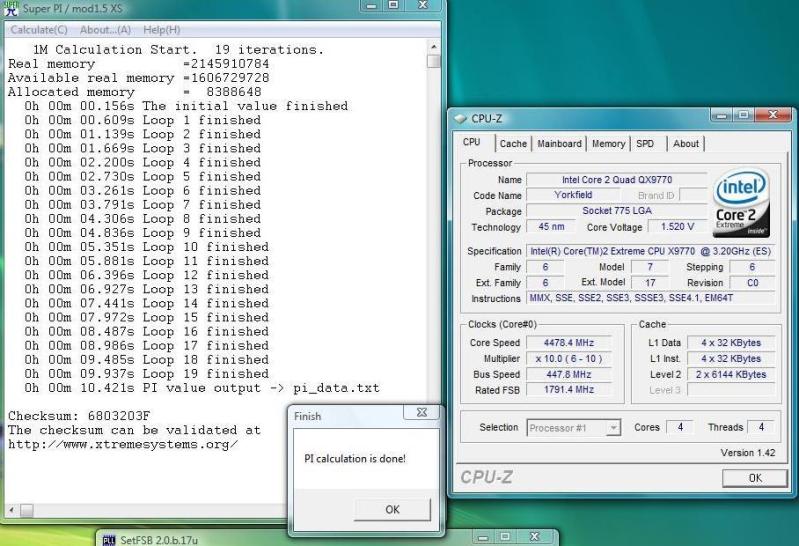This screenshot has height=546, width=799.
Task: Open the About...(A) menu
Action: click(x=106, y=29)
